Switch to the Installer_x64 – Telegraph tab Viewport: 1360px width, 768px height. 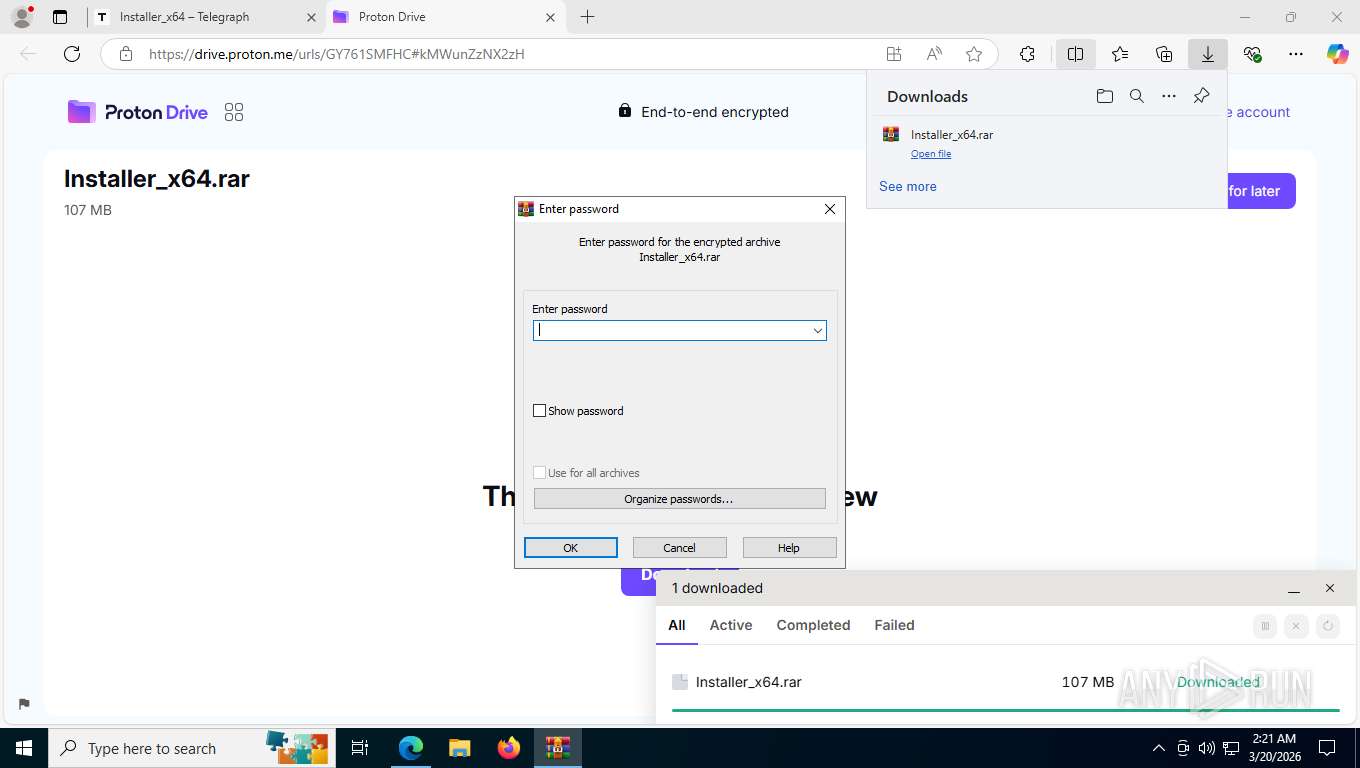coord(206,17)
